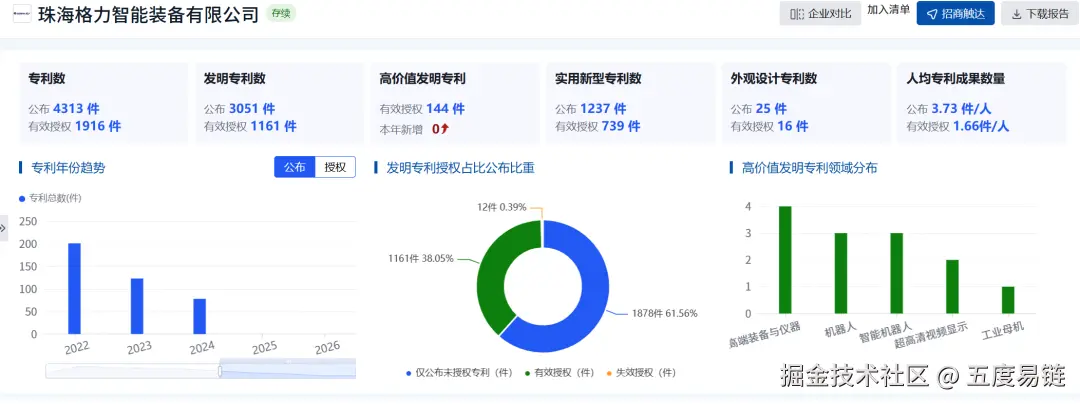Switch trend chart to 授权 tab
Viewport: 1080px width, 404px height.
tap(335, 167)
